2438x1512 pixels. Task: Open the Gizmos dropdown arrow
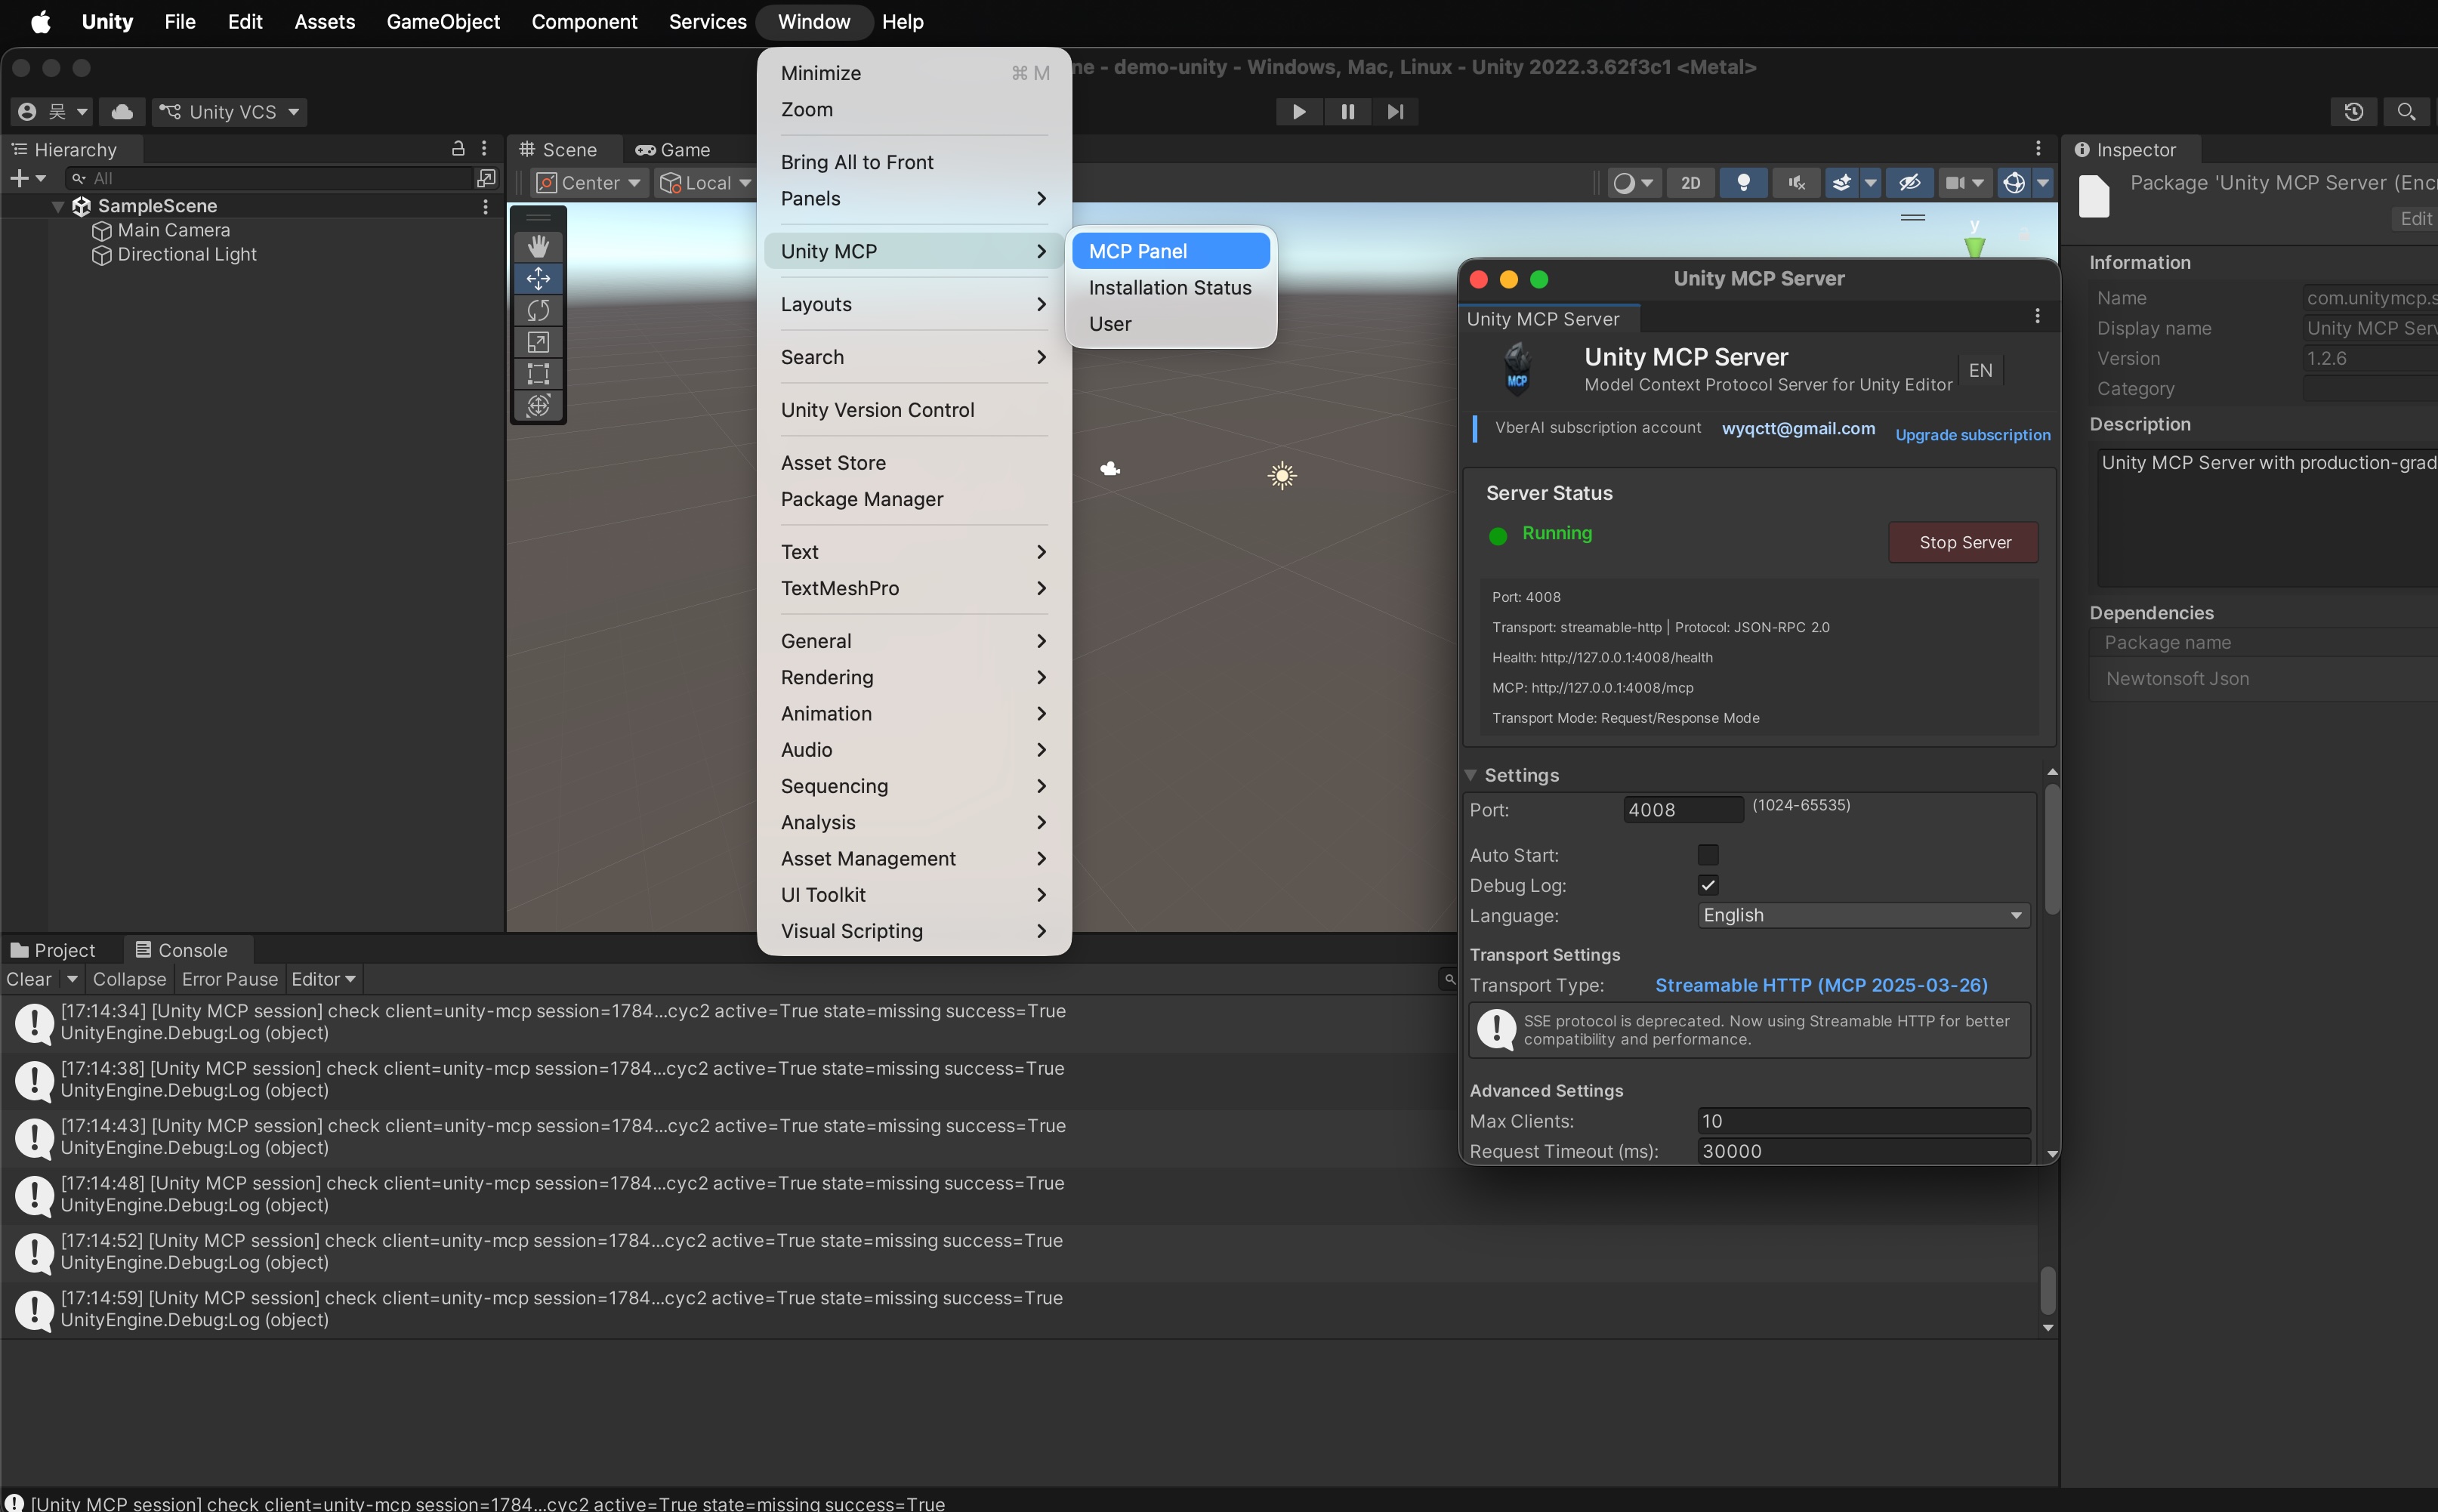pyautogui.click(x=2043, y=183)
